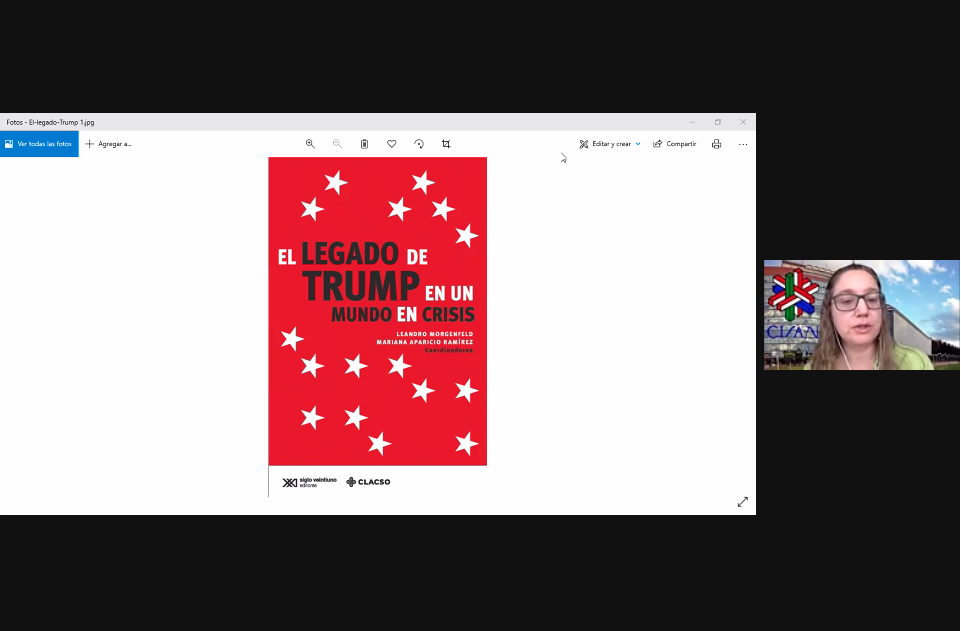
Task: Rotate the photo using the rotate icon
Action: (419, 144)
